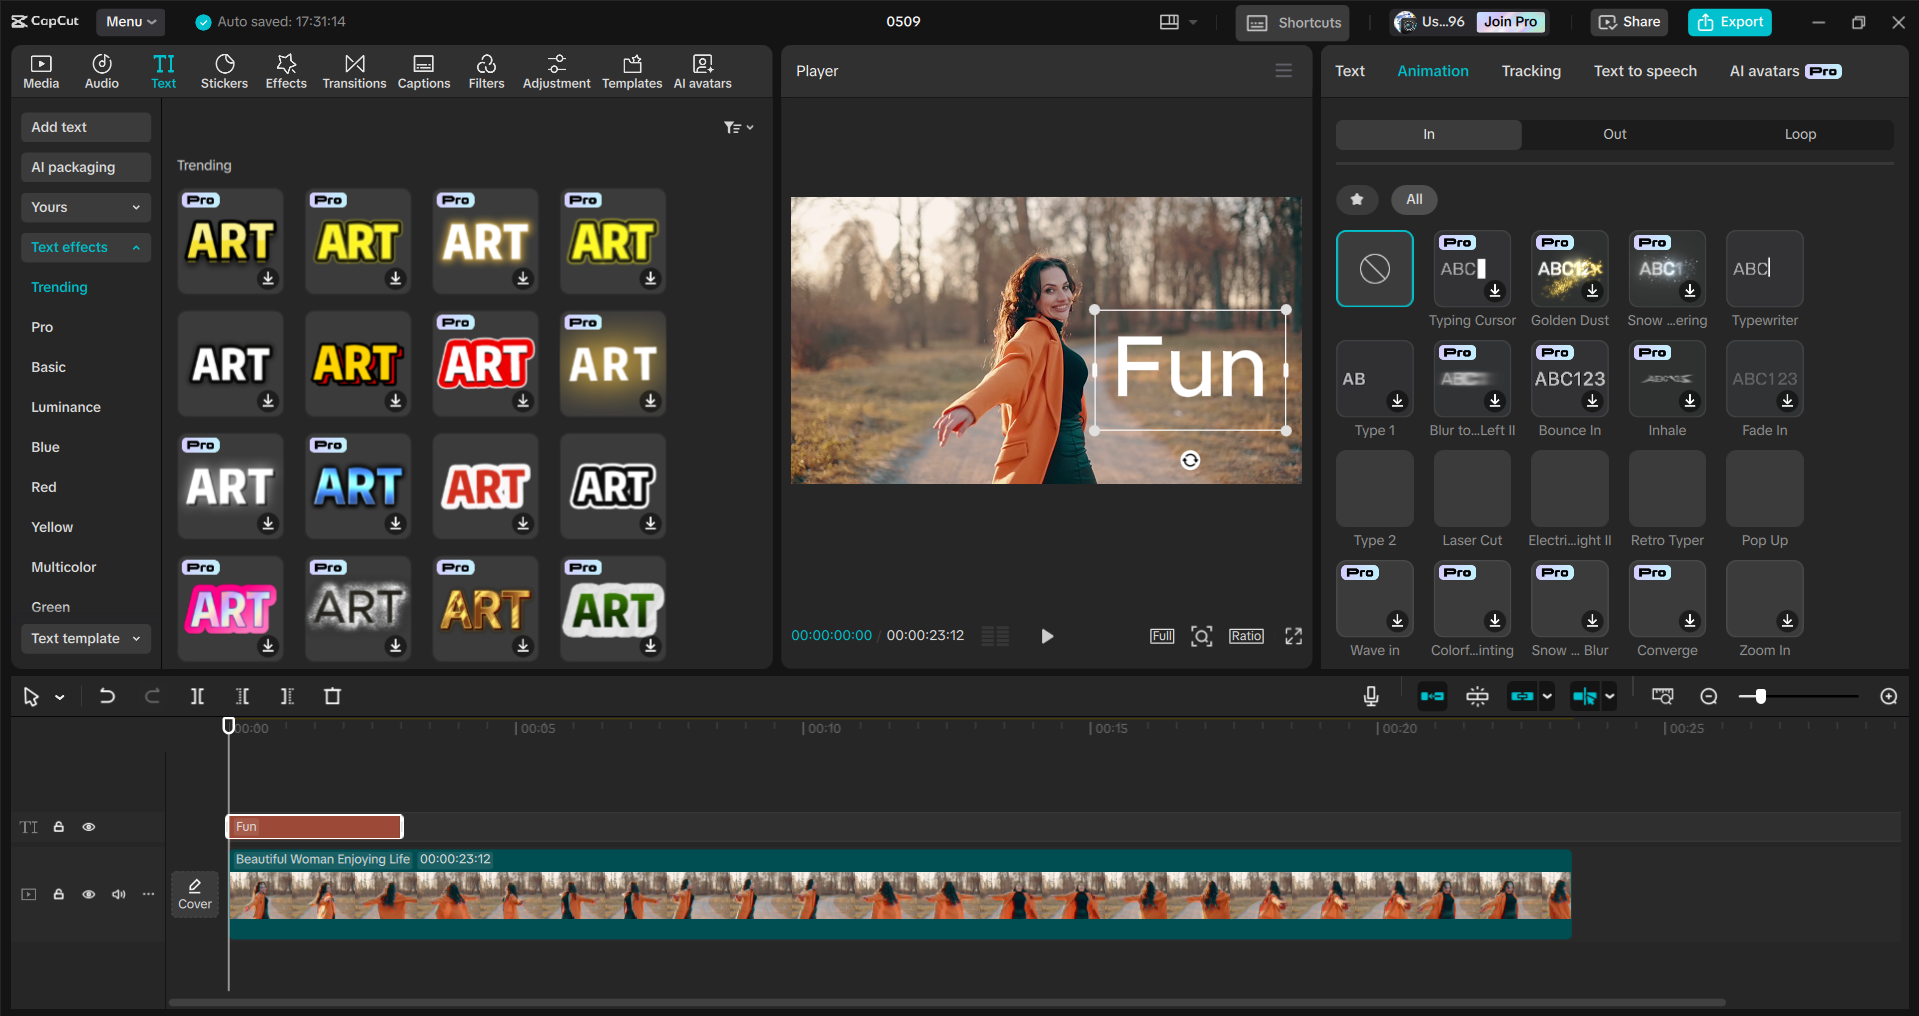Screen dimensions: 1919x1016
Task: Click the Export button
Action: coord(1729,21)
